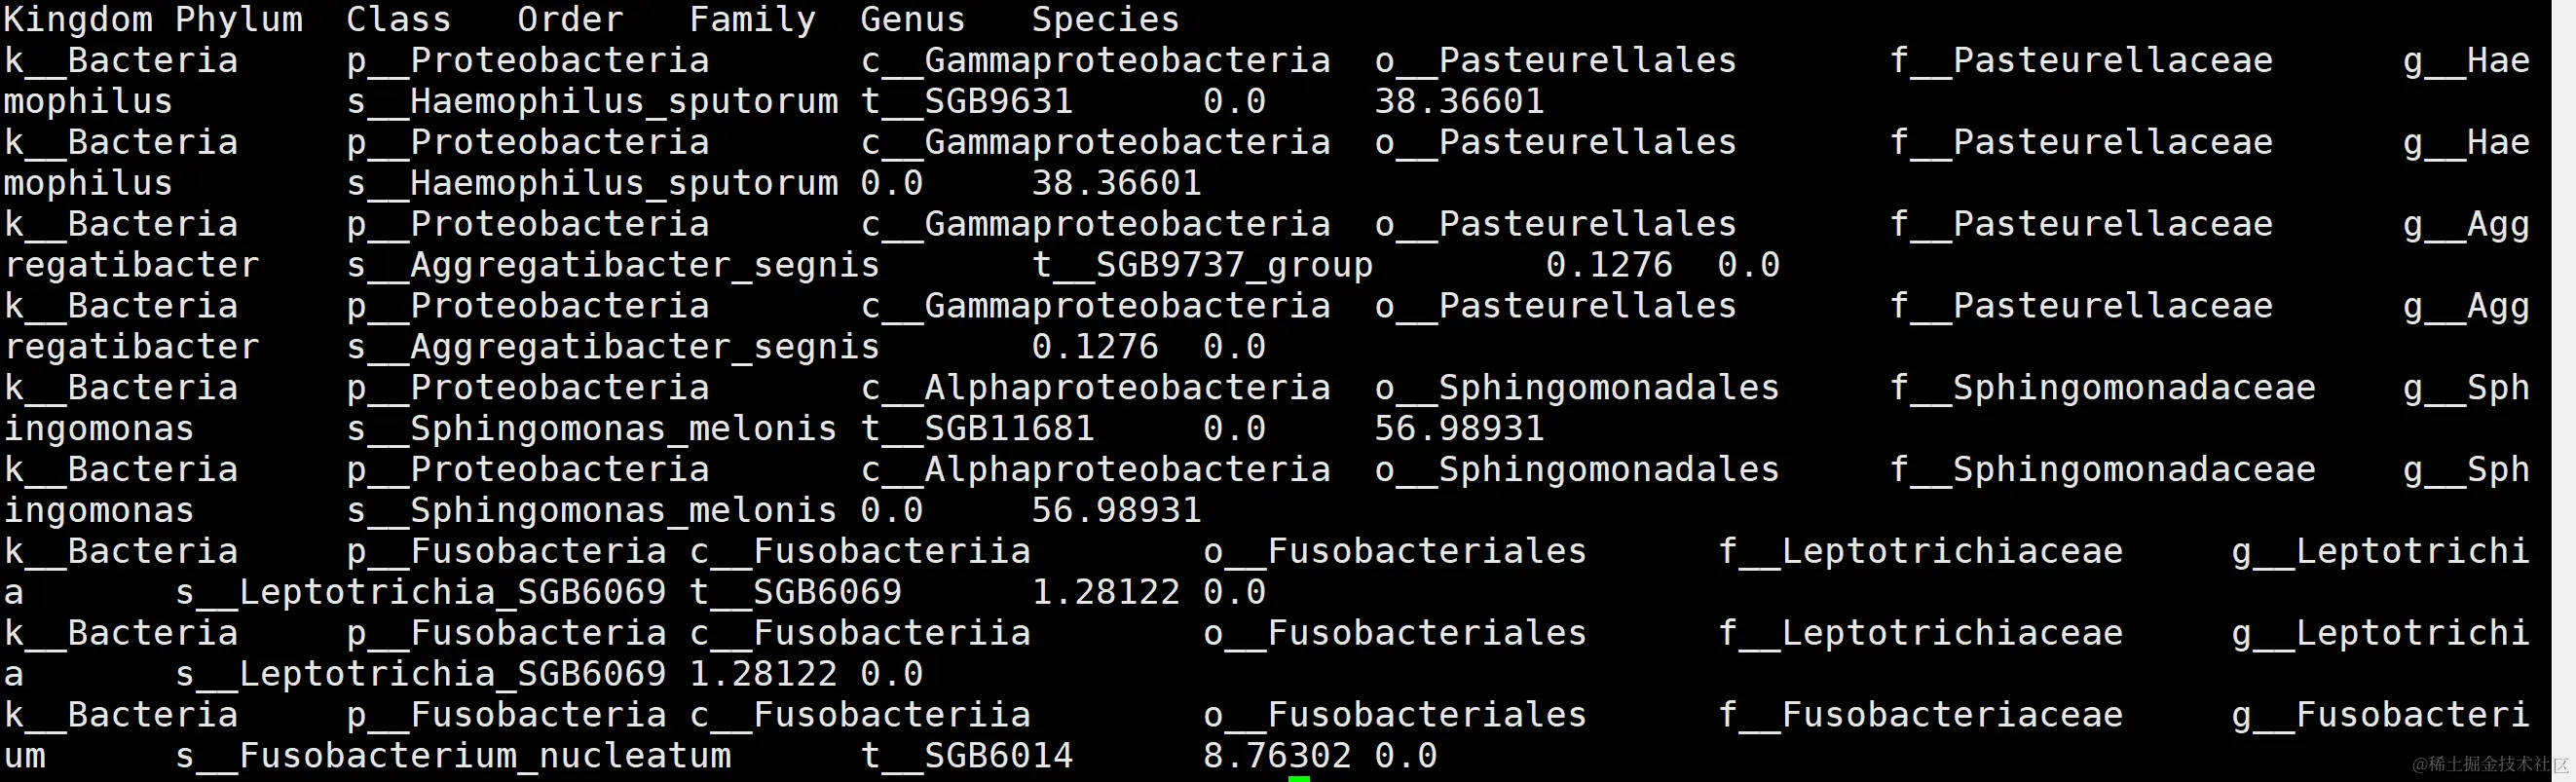Click the Kingdom column header
2576x782 pixels.
pyautogui.click(x=78, y=19)
